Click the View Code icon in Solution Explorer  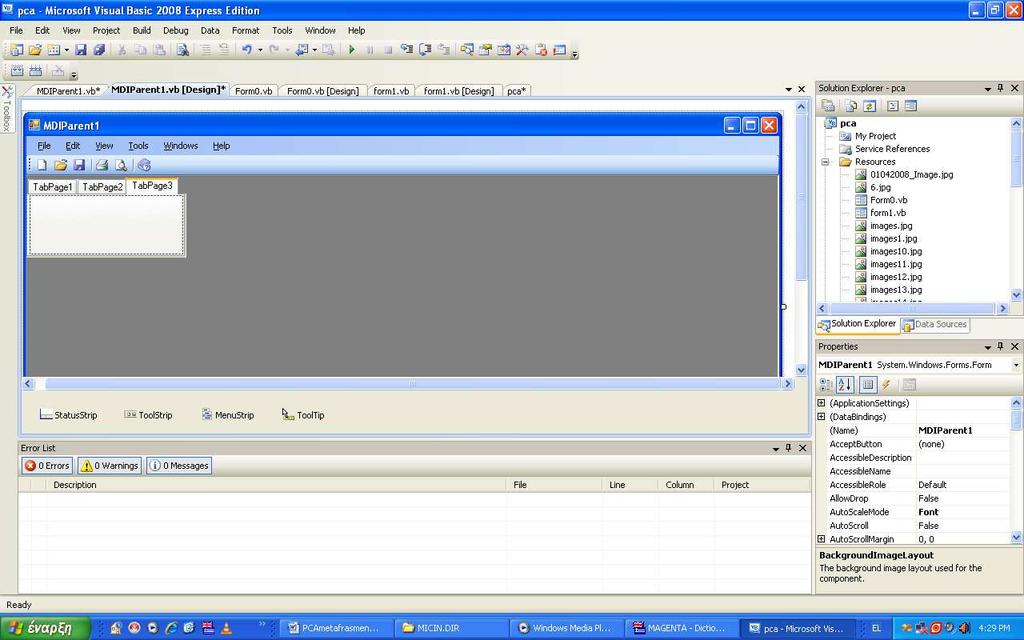point(893,106)
